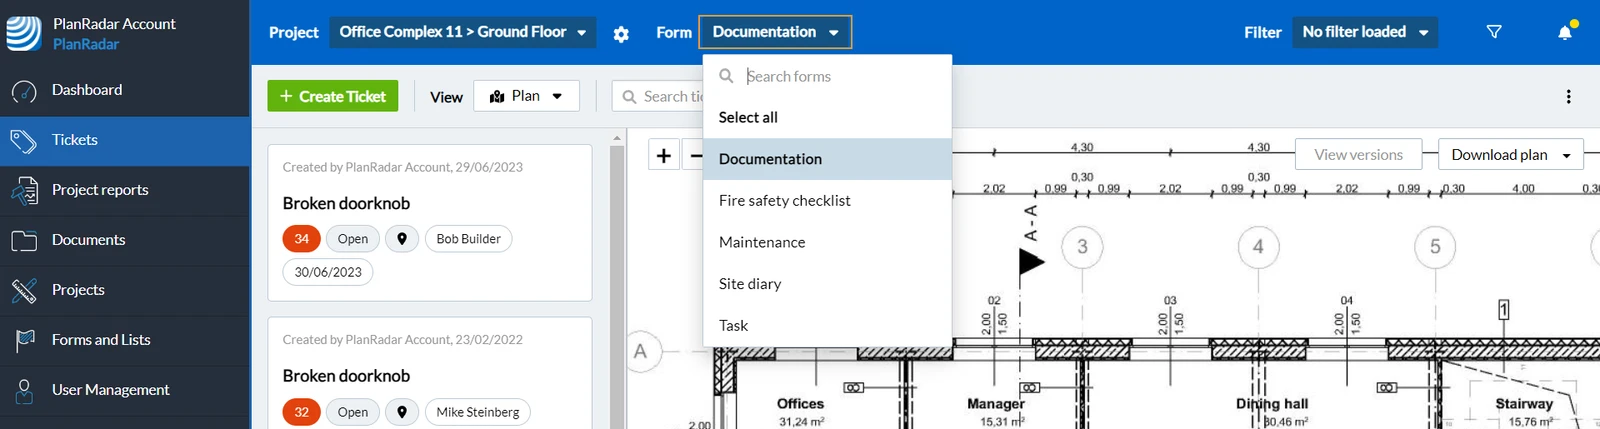Go to Forms and Lists section
This screenshot has width=1600, height=429.
point(125,340)
